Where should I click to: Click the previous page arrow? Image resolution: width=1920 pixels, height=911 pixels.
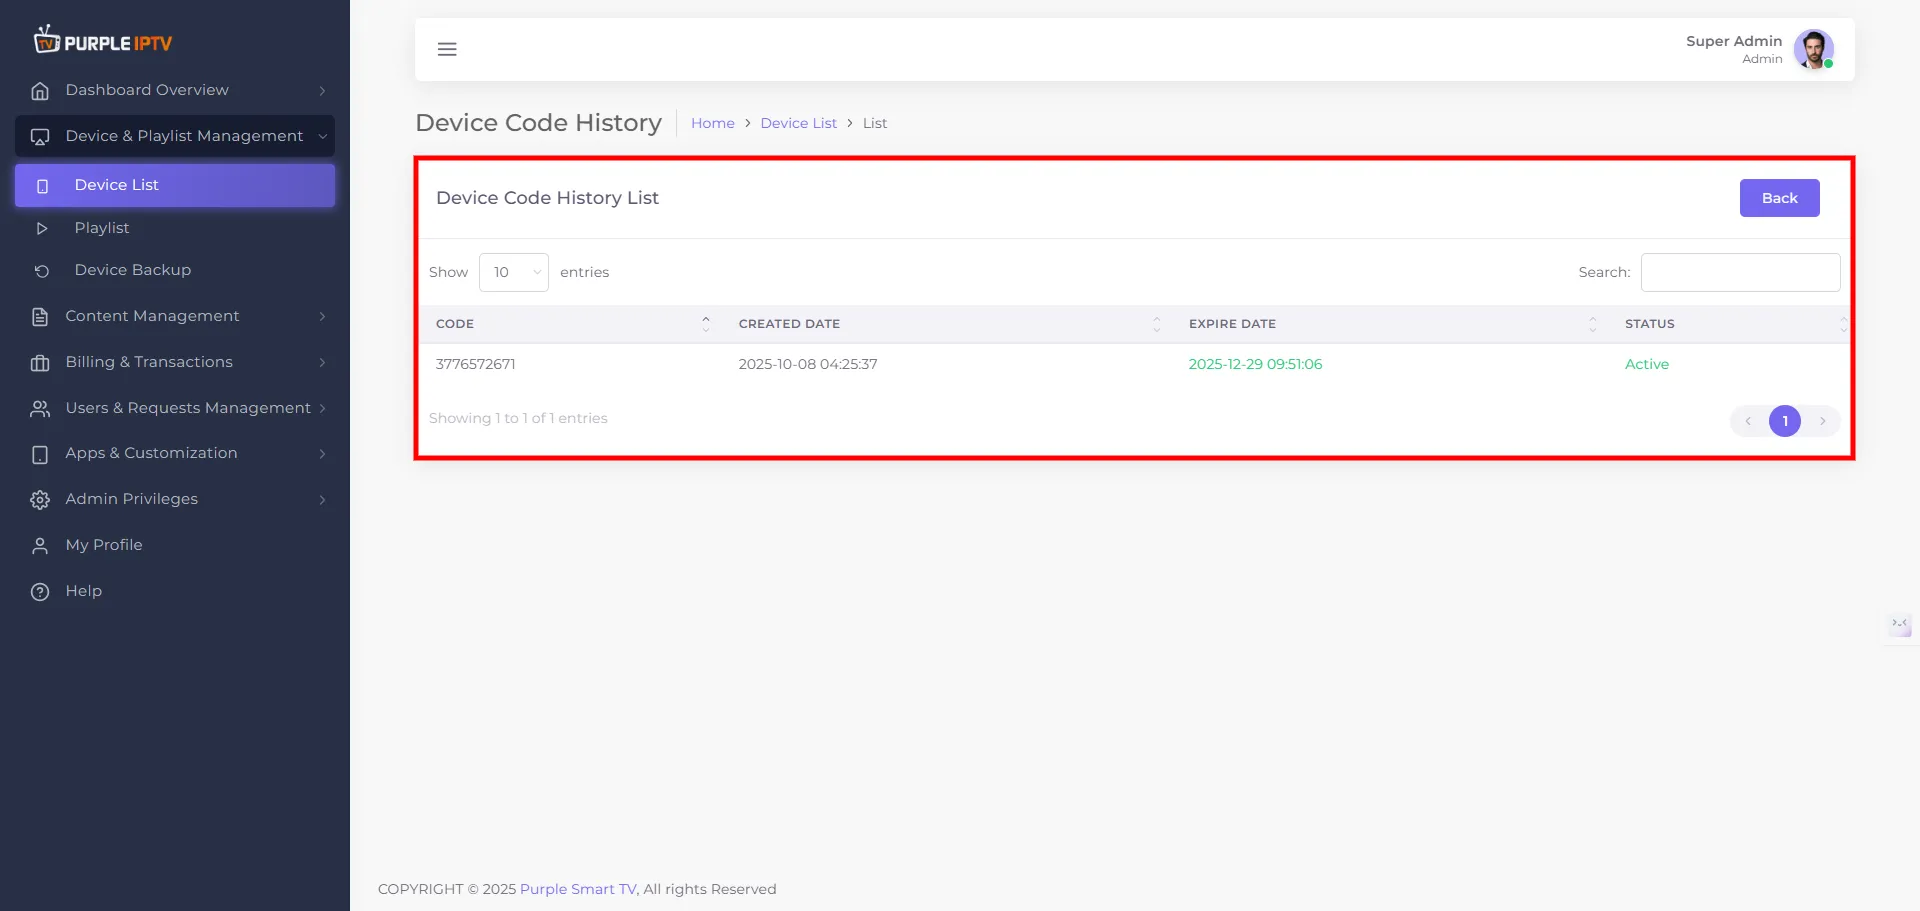[x=1748, y=421]
